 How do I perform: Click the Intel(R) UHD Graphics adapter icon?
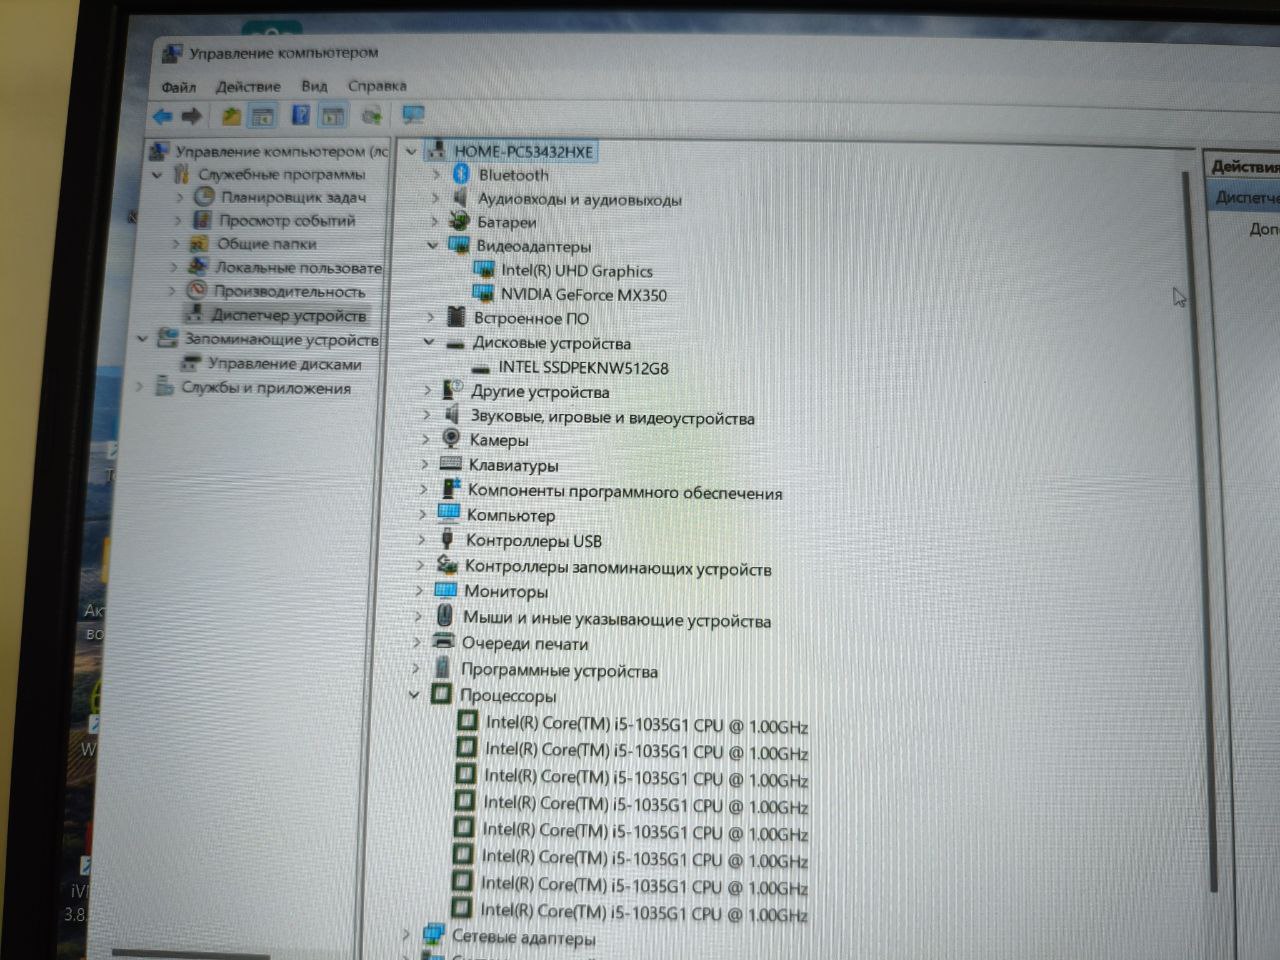[x=484, y=269]
